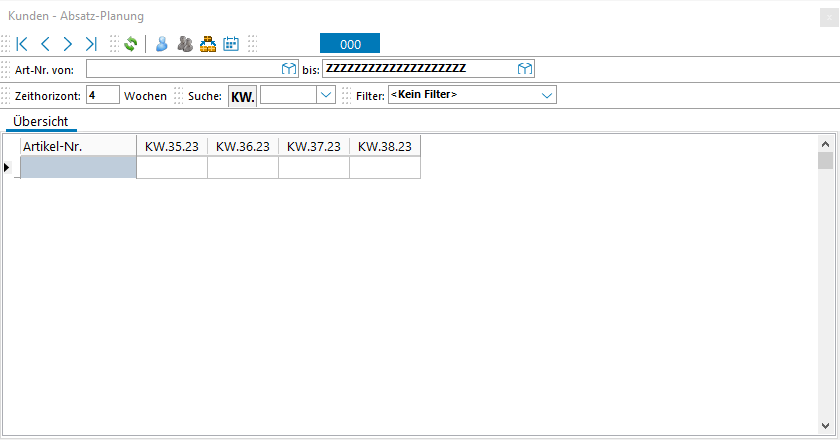Viewport: 840px width, 440px height.
Task: Open the Filter dropdown showing Kein Filter
Action: [547, 95]
